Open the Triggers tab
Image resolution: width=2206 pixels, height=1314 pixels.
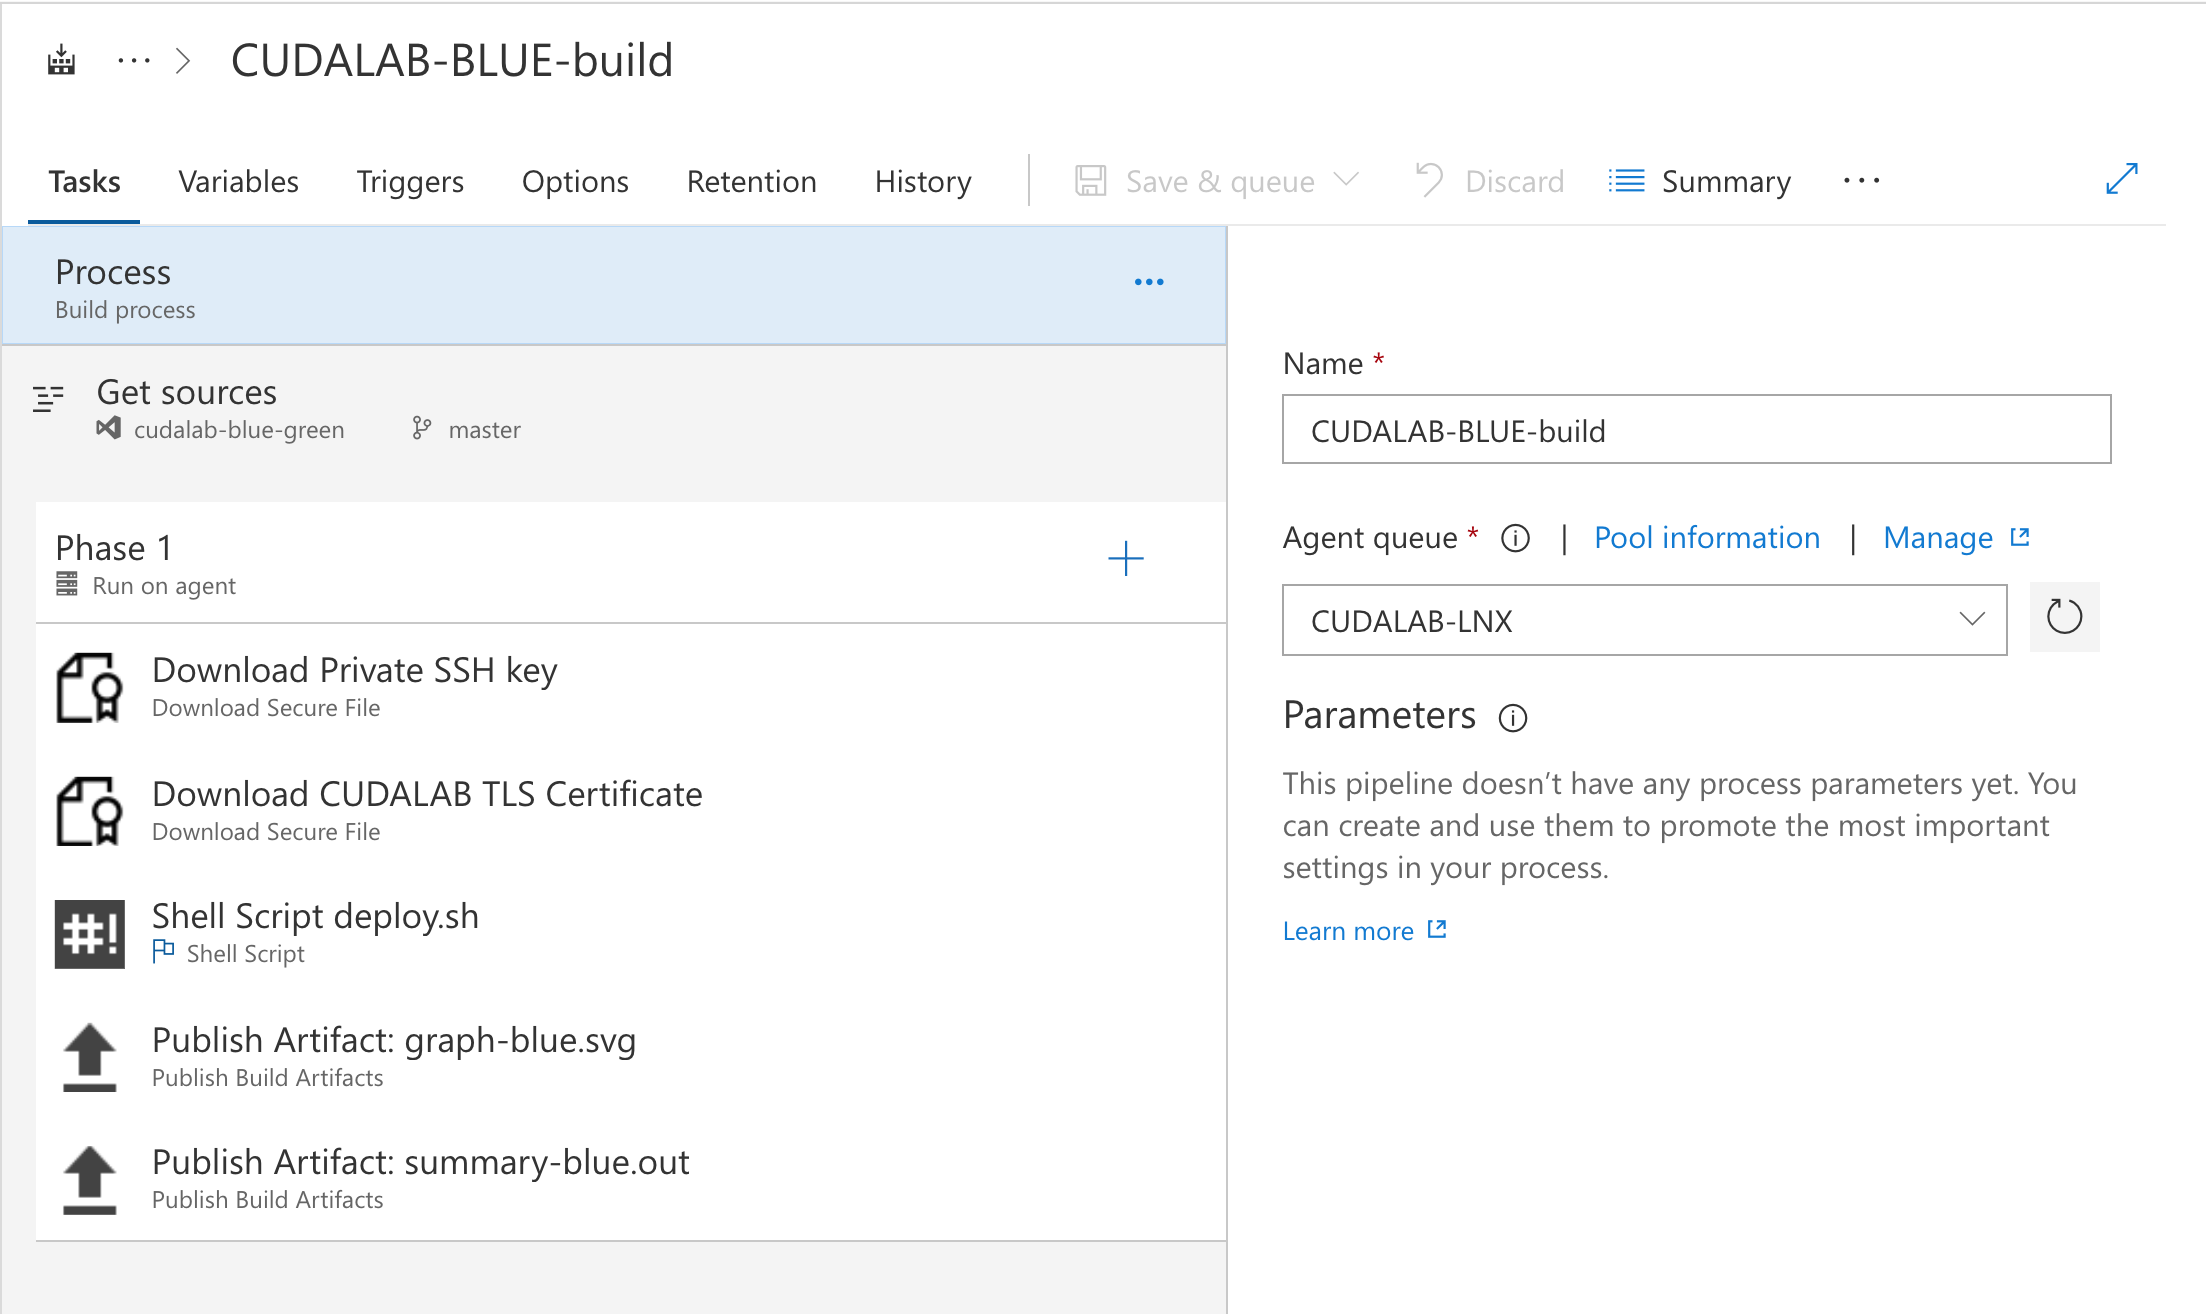tap(410, 181)
